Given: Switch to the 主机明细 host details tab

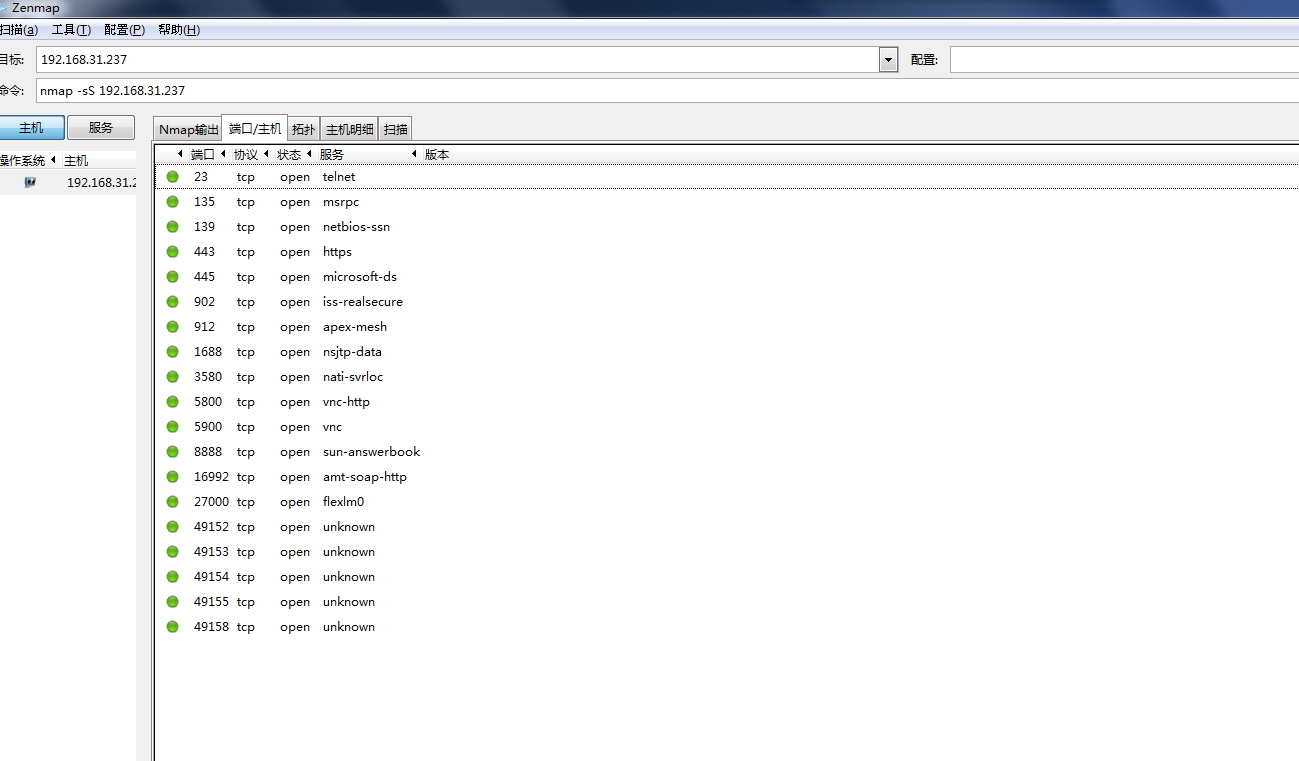Looking at the screenshot, I should 350,129.
